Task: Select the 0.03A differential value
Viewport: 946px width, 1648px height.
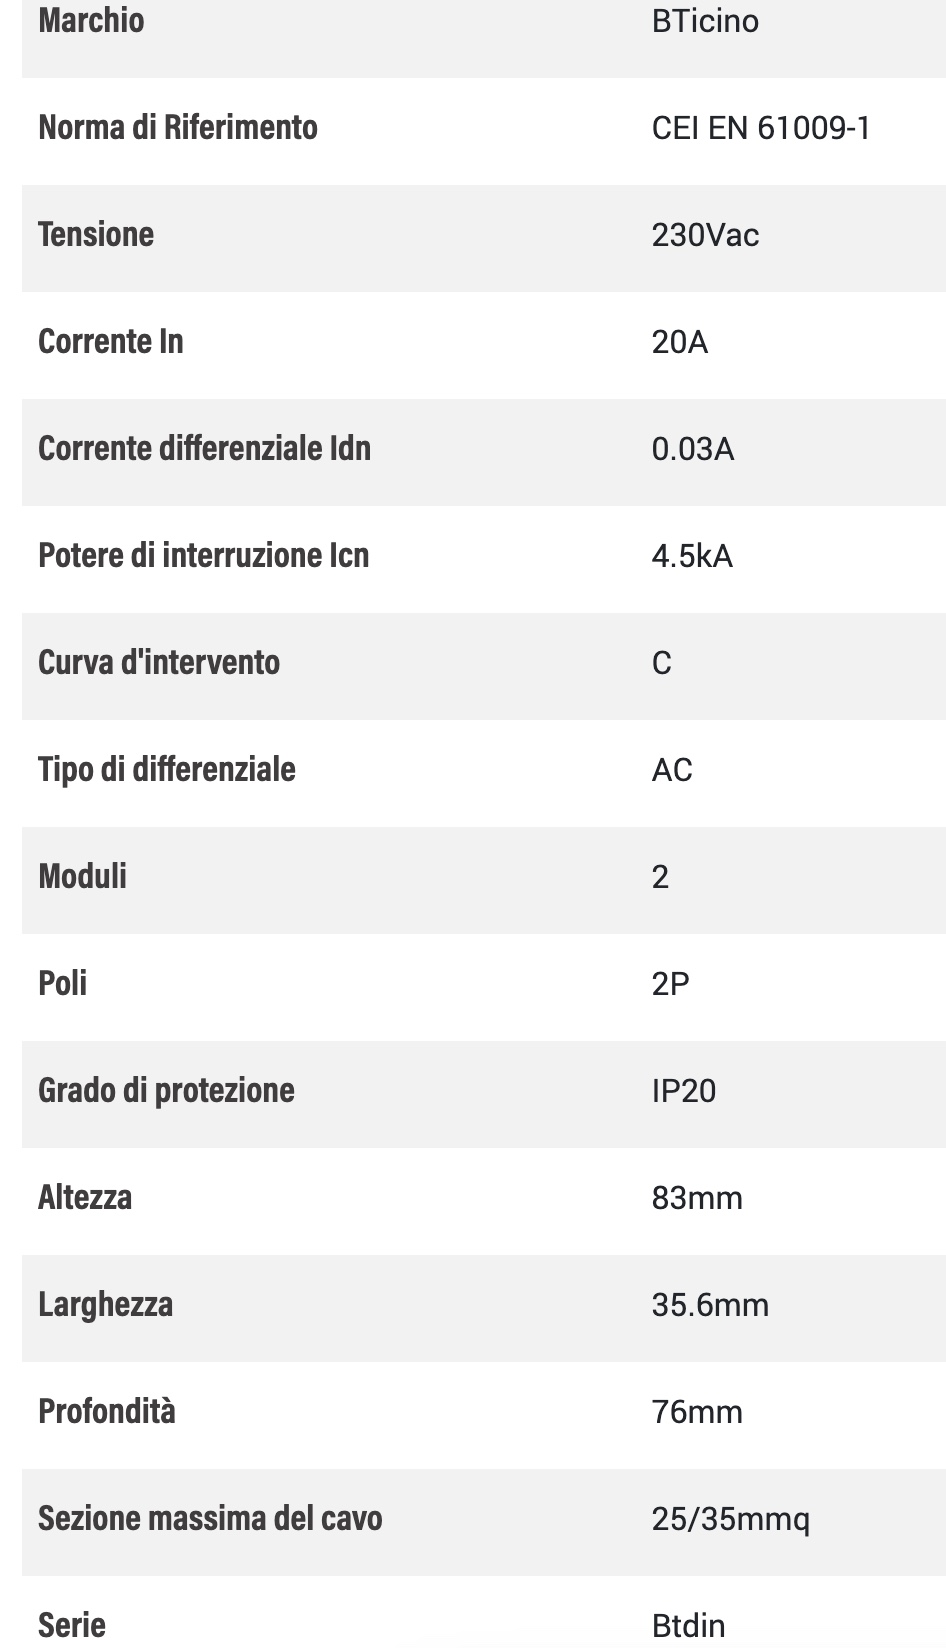Action: click(693, 449)
